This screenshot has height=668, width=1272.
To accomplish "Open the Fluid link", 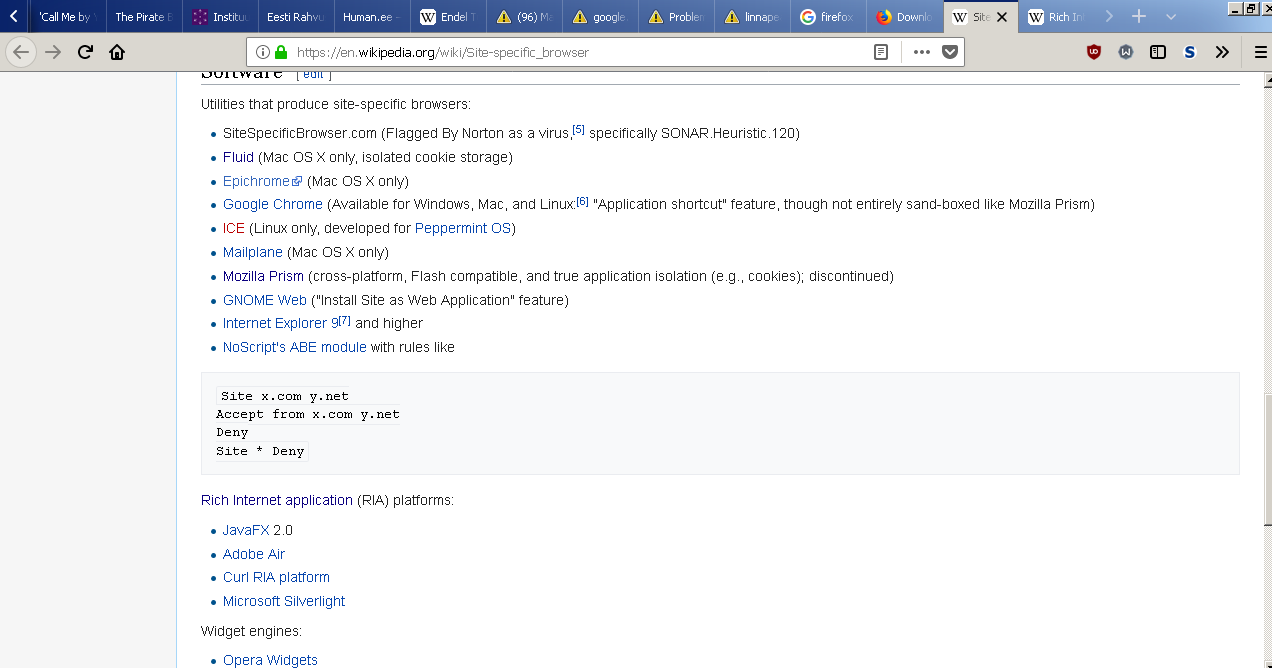I will coord(238,157).
